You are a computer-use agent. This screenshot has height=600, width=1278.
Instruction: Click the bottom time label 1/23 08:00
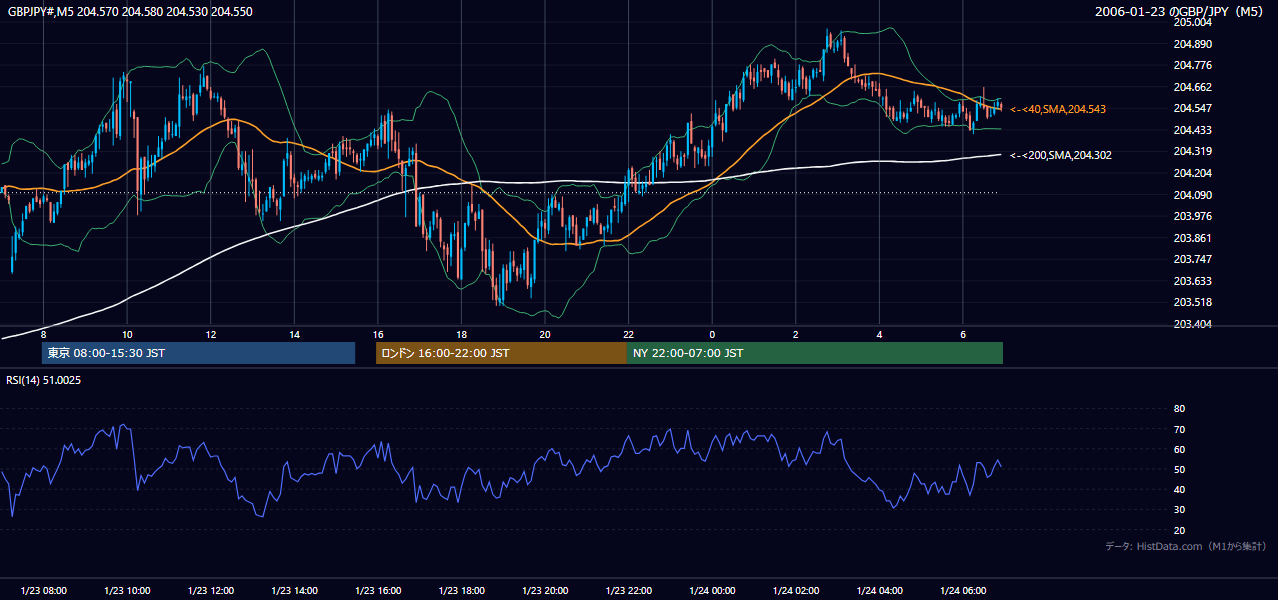tap(43, 591)
